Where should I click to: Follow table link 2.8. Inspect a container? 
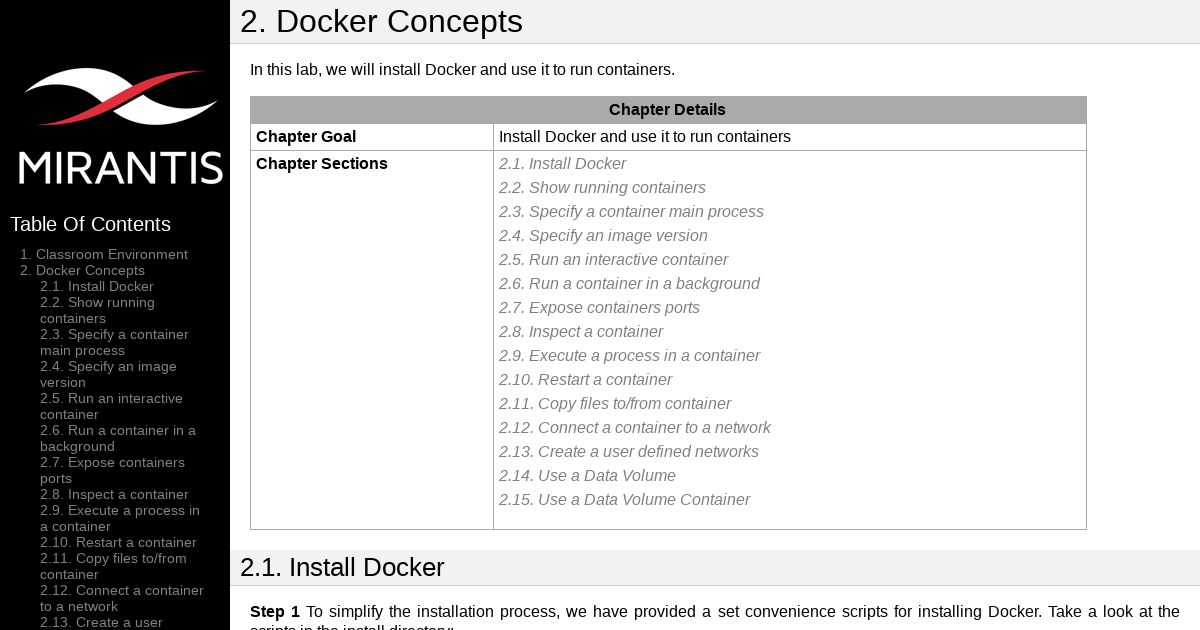tap(581, 331)
